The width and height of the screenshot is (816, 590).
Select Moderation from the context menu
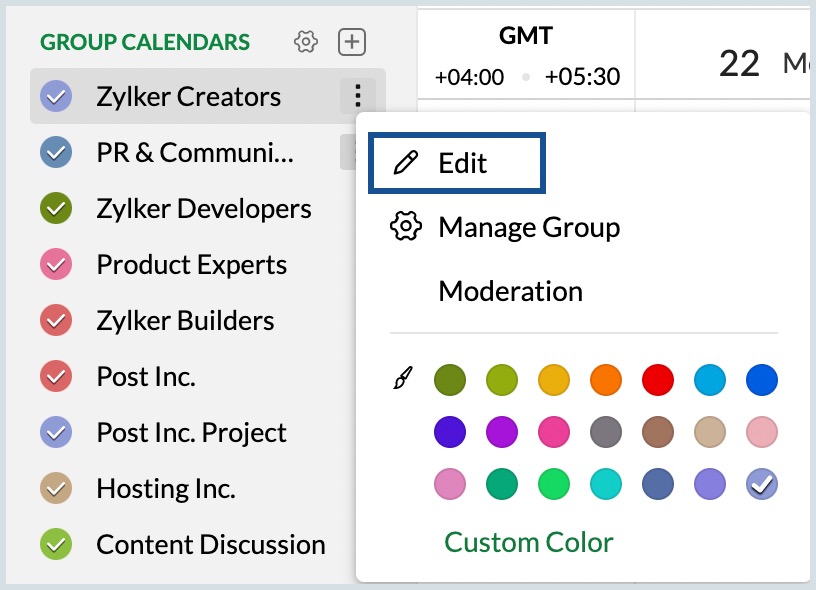(x=510, y=291)
